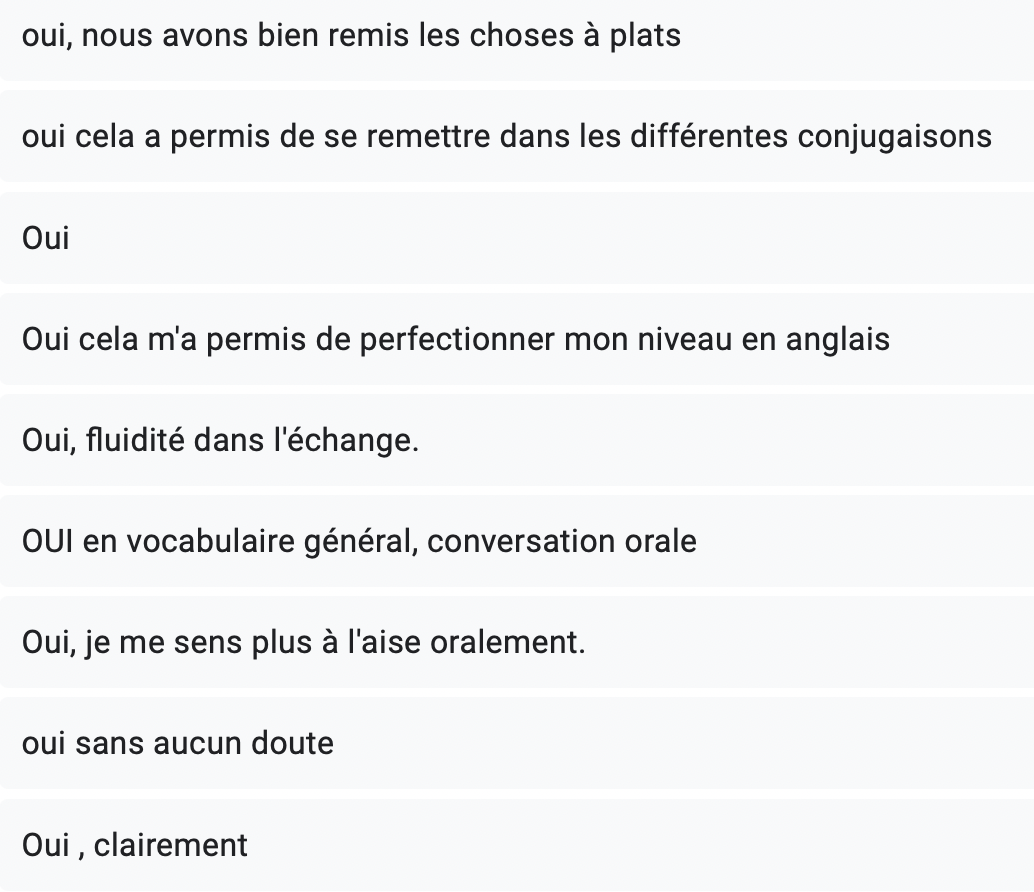Viewport: 1034px width, 892px height.
Task: Click the word 'clairement' in the last response
Action: point(171,845)
